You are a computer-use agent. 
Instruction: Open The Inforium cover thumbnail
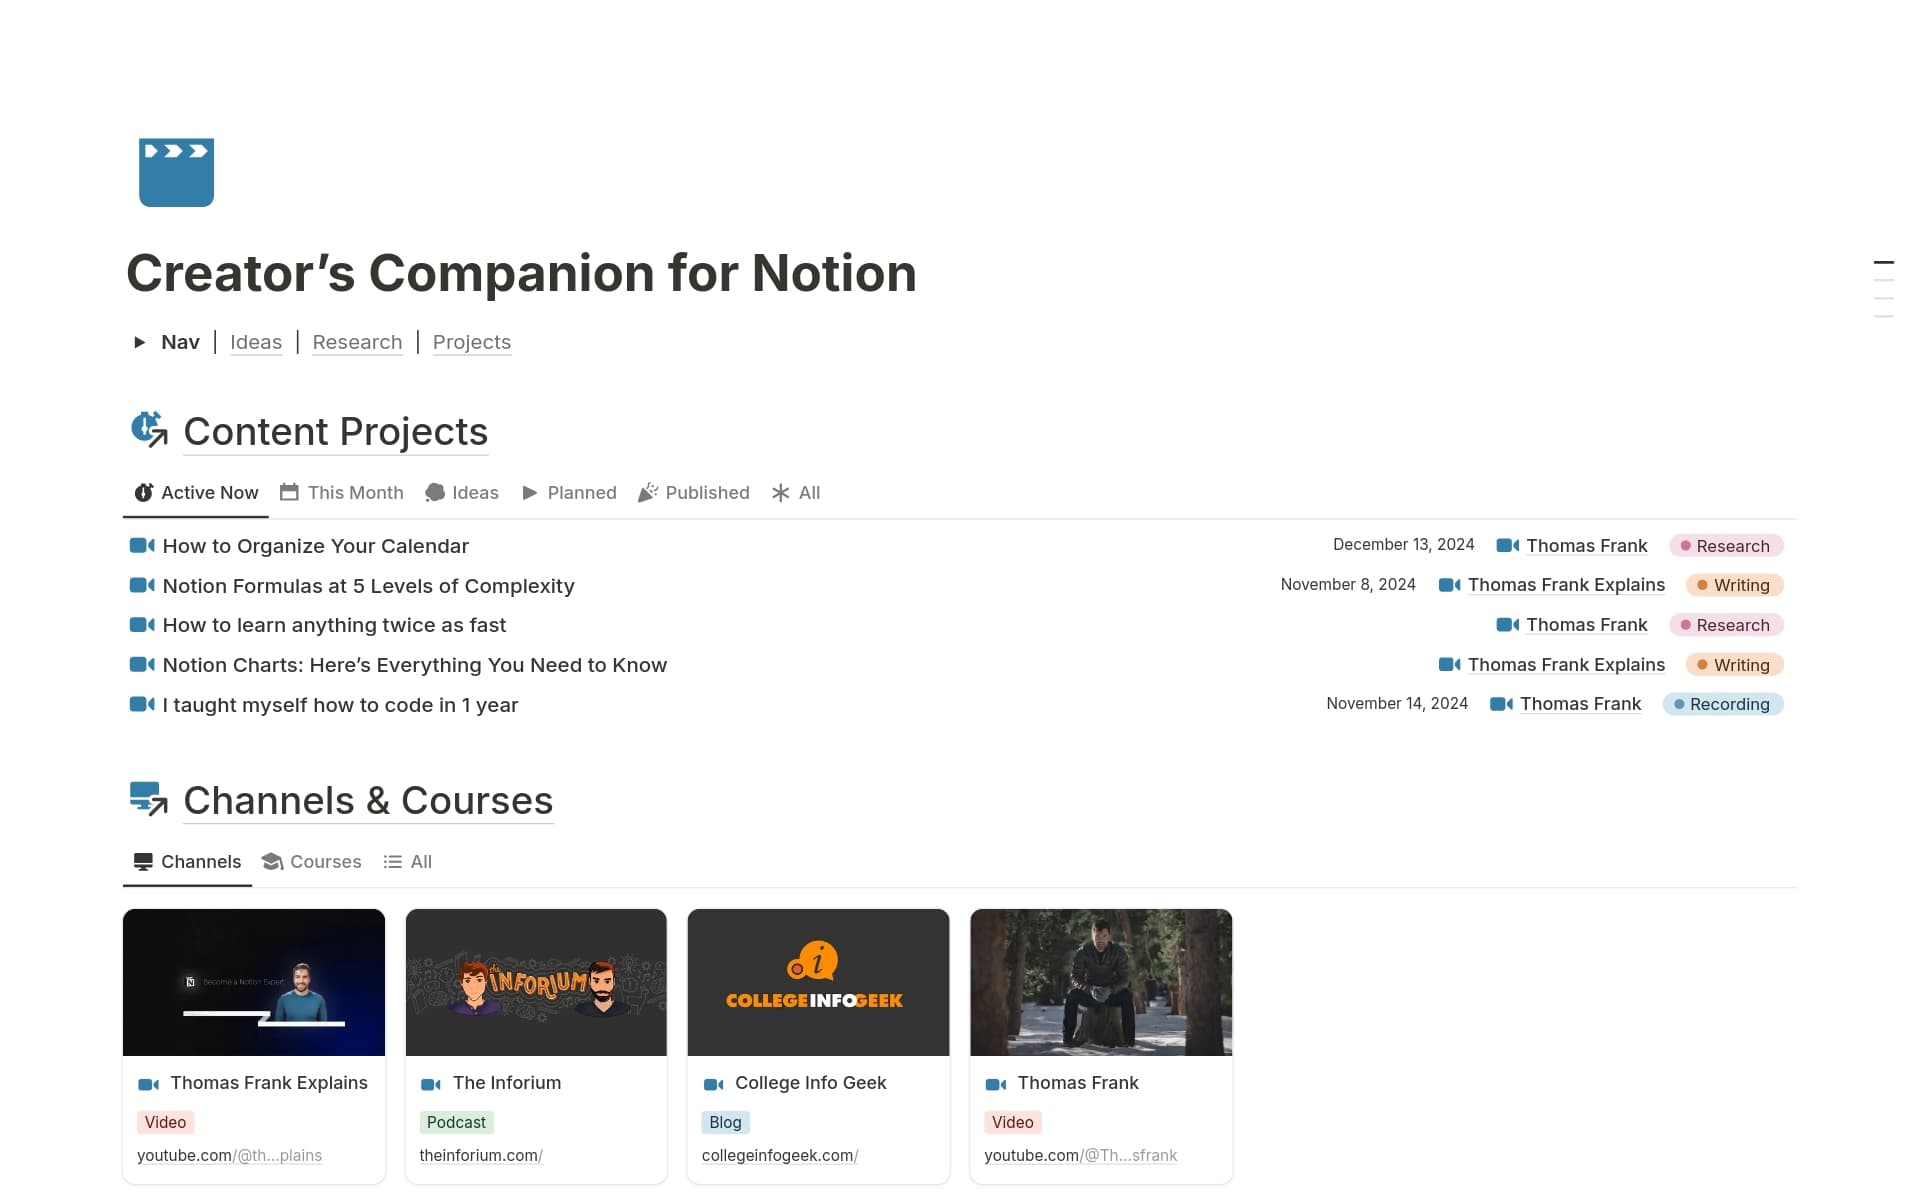(x=536, y=982)
